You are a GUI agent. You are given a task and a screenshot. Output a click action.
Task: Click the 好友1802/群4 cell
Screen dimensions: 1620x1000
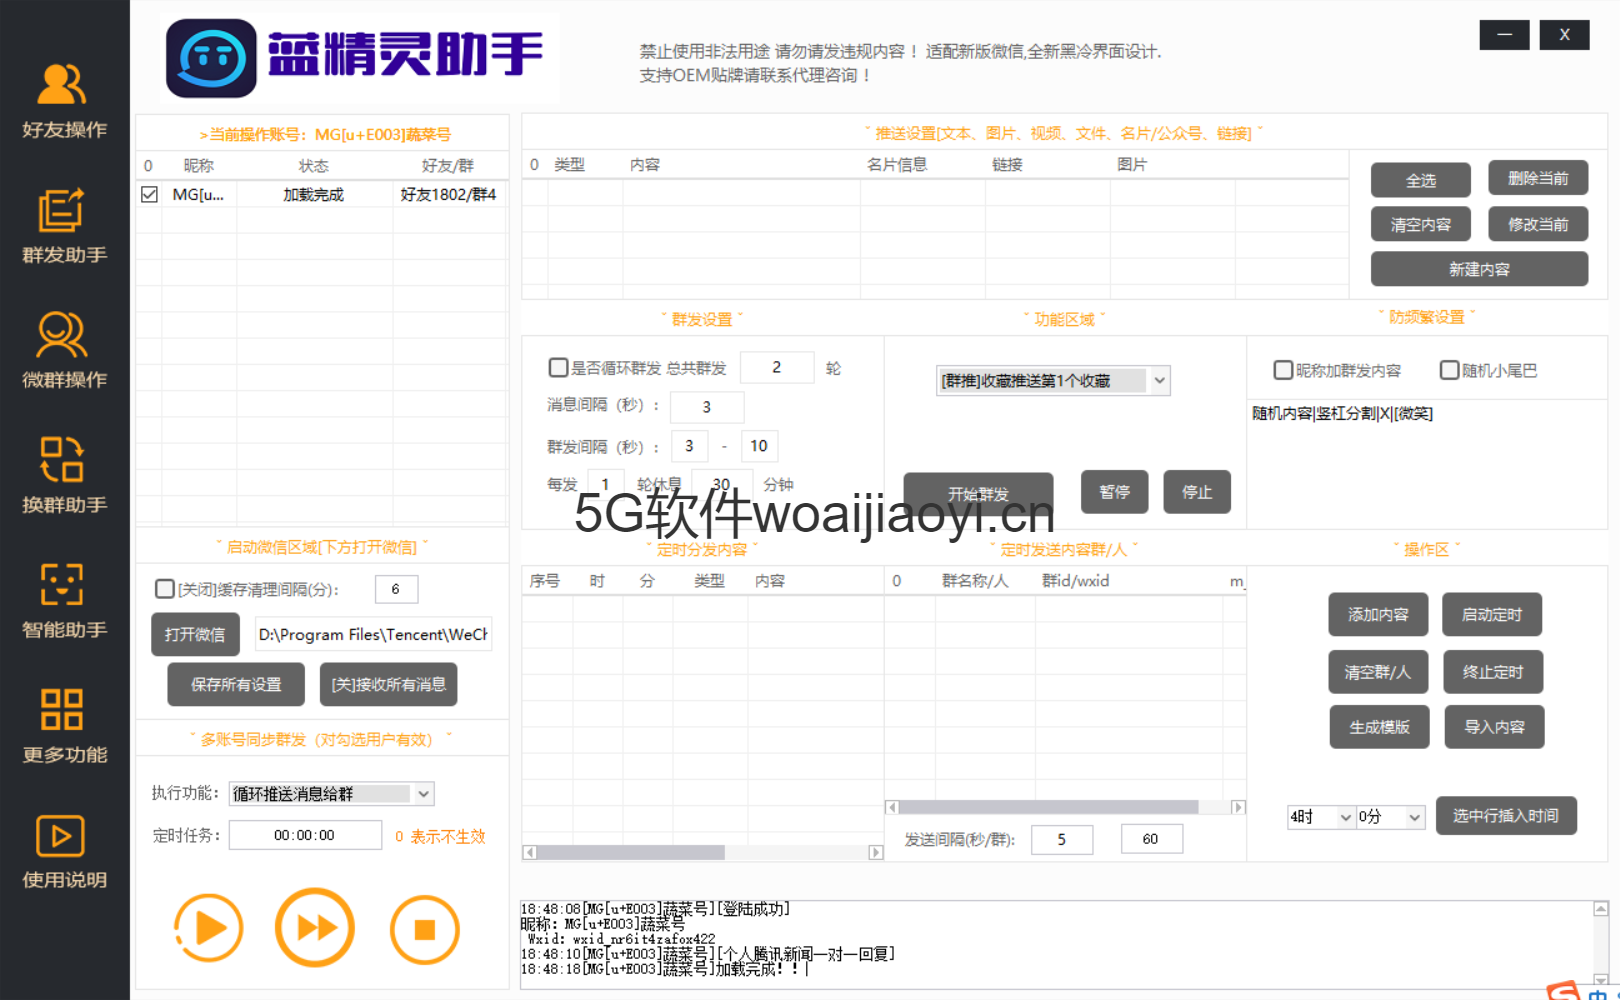448,194
